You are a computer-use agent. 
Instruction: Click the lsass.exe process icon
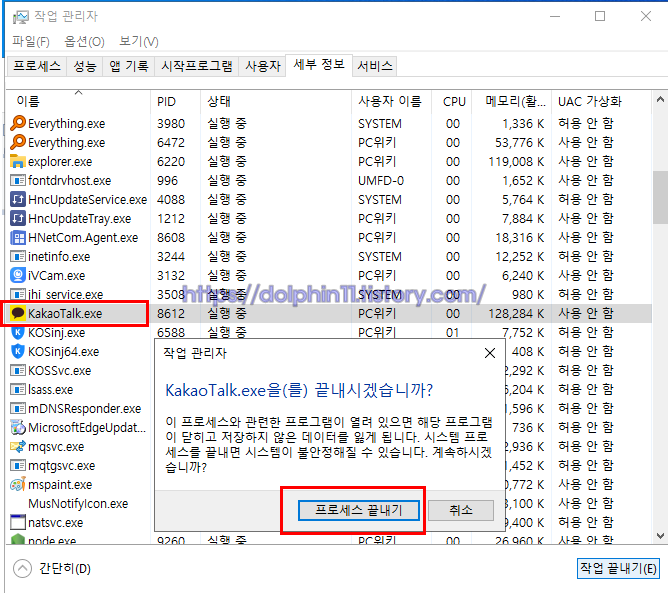[x=17, y=389]
